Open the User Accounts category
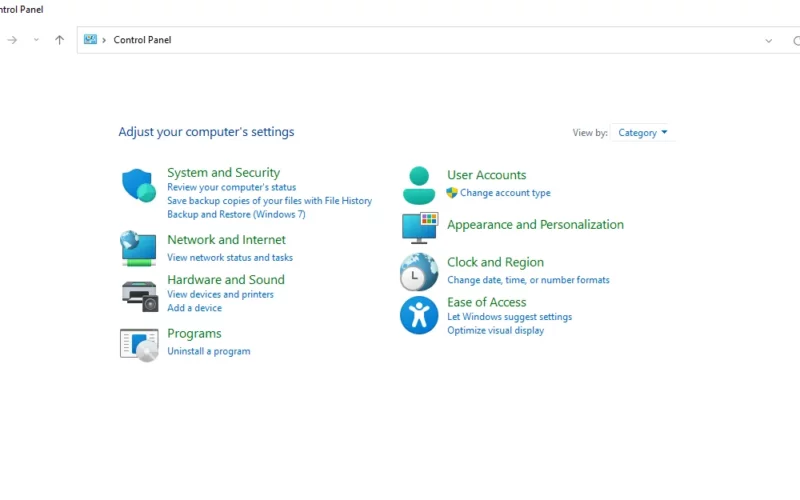 [487, 175]
